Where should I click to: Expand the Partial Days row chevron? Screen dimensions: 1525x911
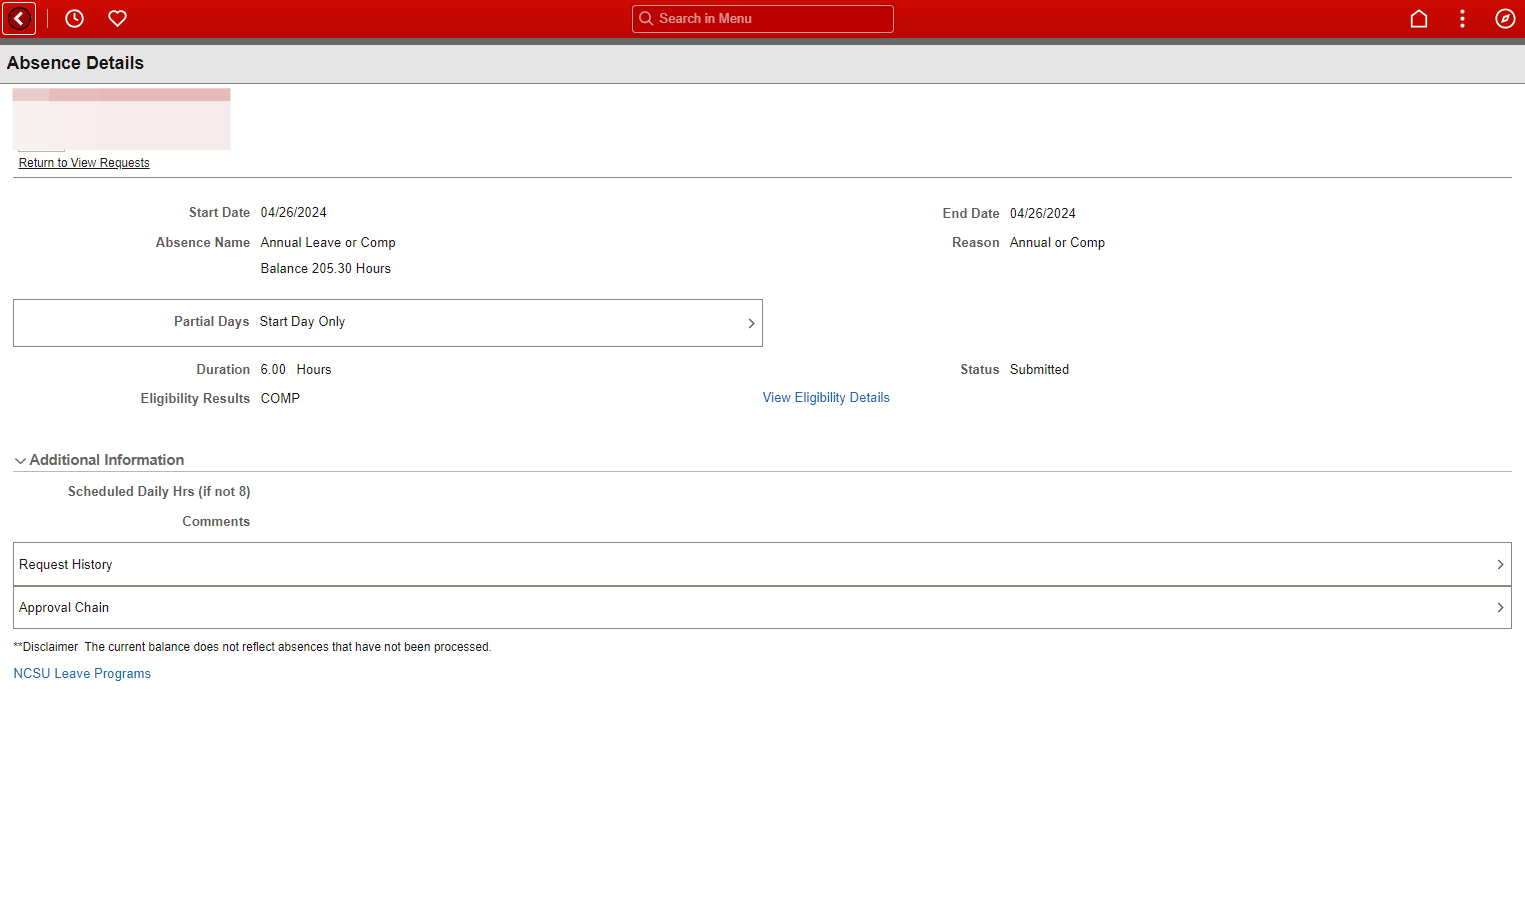pyautogui.click(x=751, y=323)
